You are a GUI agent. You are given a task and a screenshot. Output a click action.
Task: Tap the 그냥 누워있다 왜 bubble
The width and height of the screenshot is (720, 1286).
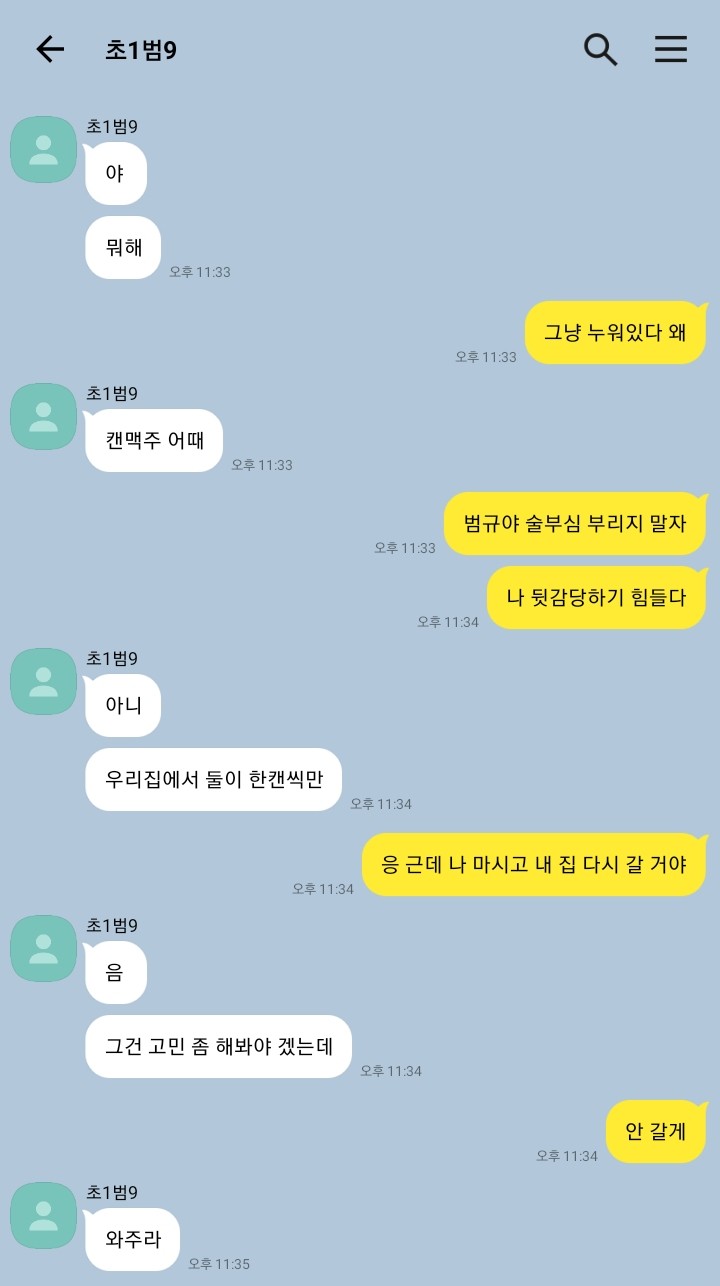(x=615, y=332)
